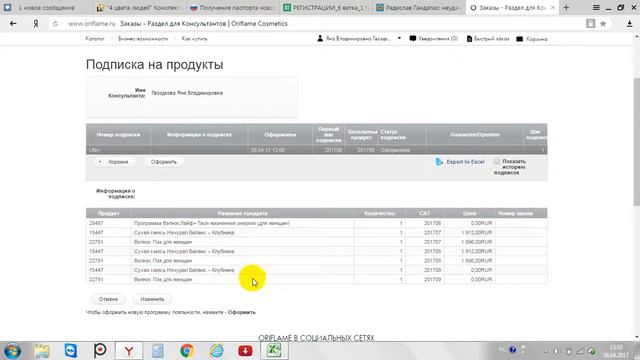This screenshot has height=360, width=640.
Task: Click the bold 'Оформить' link in the footer note
Action: coord(242,312)
